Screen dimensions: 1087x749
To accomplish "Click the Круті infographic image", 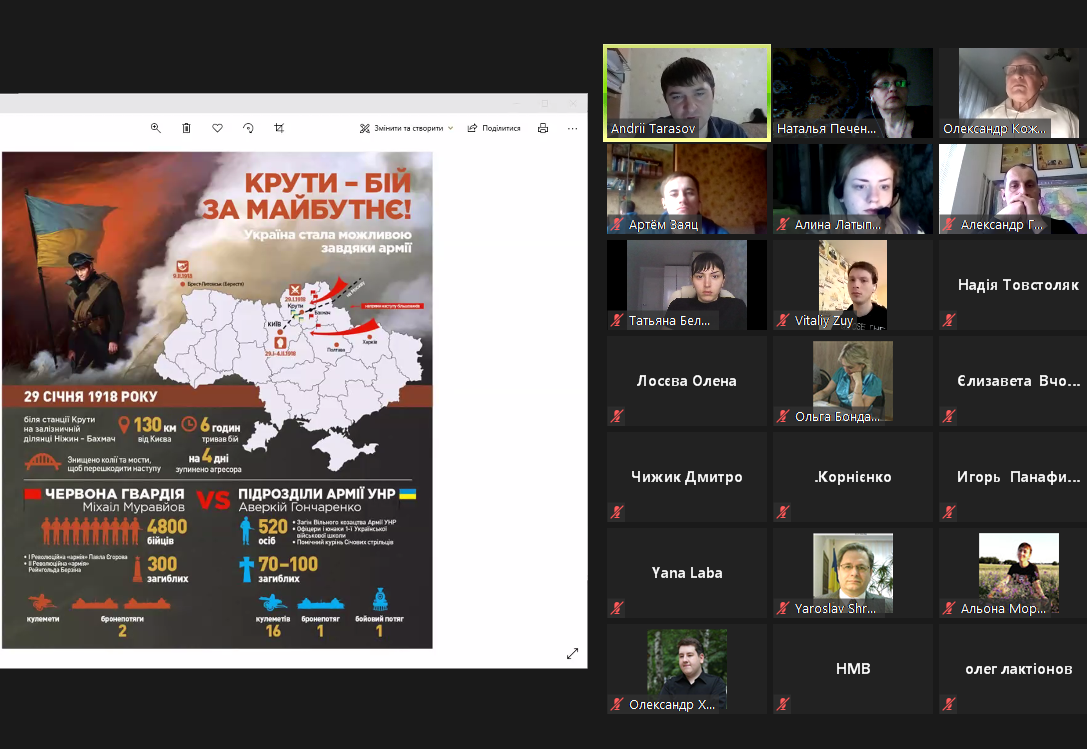I will [x=217, y=400].
